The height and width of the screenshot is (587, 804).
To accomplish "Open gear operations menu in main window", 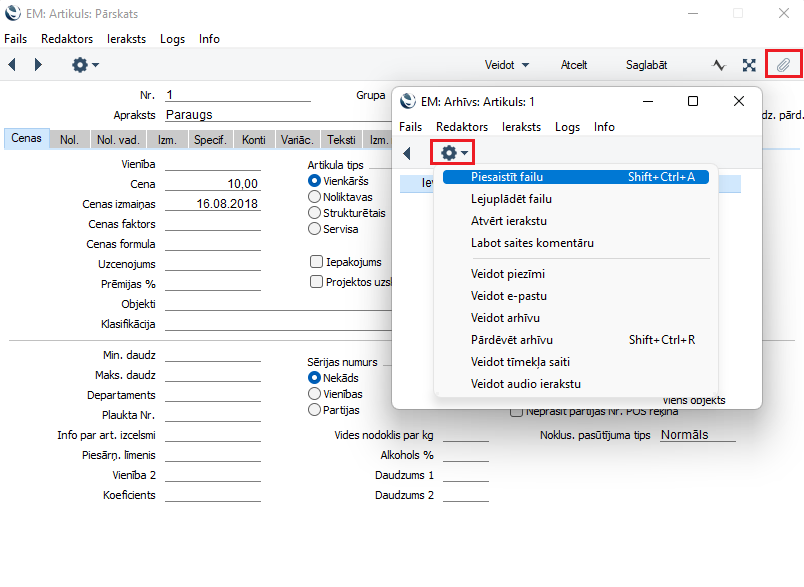I will pos(84,65).
